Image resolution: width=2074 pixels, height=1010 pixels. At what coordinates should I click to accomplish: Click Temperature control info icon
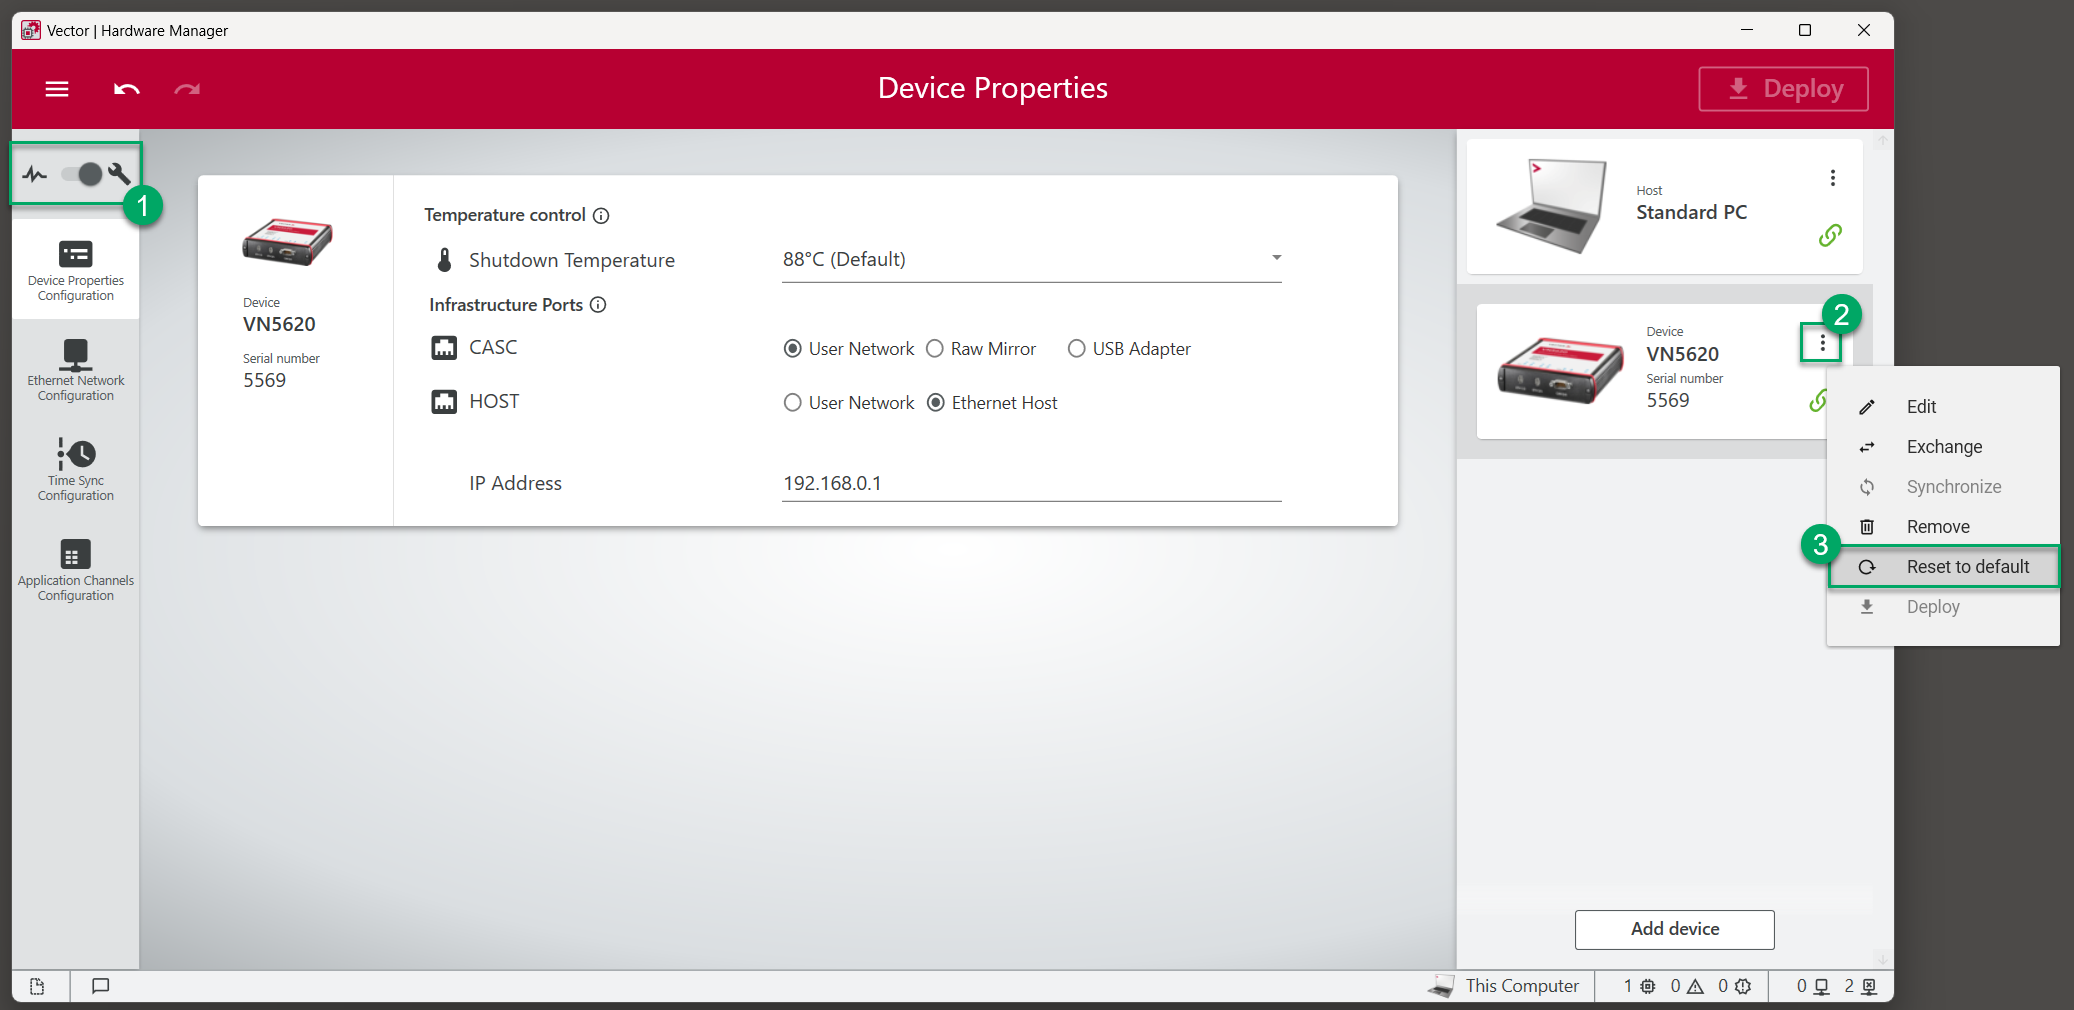601,216
